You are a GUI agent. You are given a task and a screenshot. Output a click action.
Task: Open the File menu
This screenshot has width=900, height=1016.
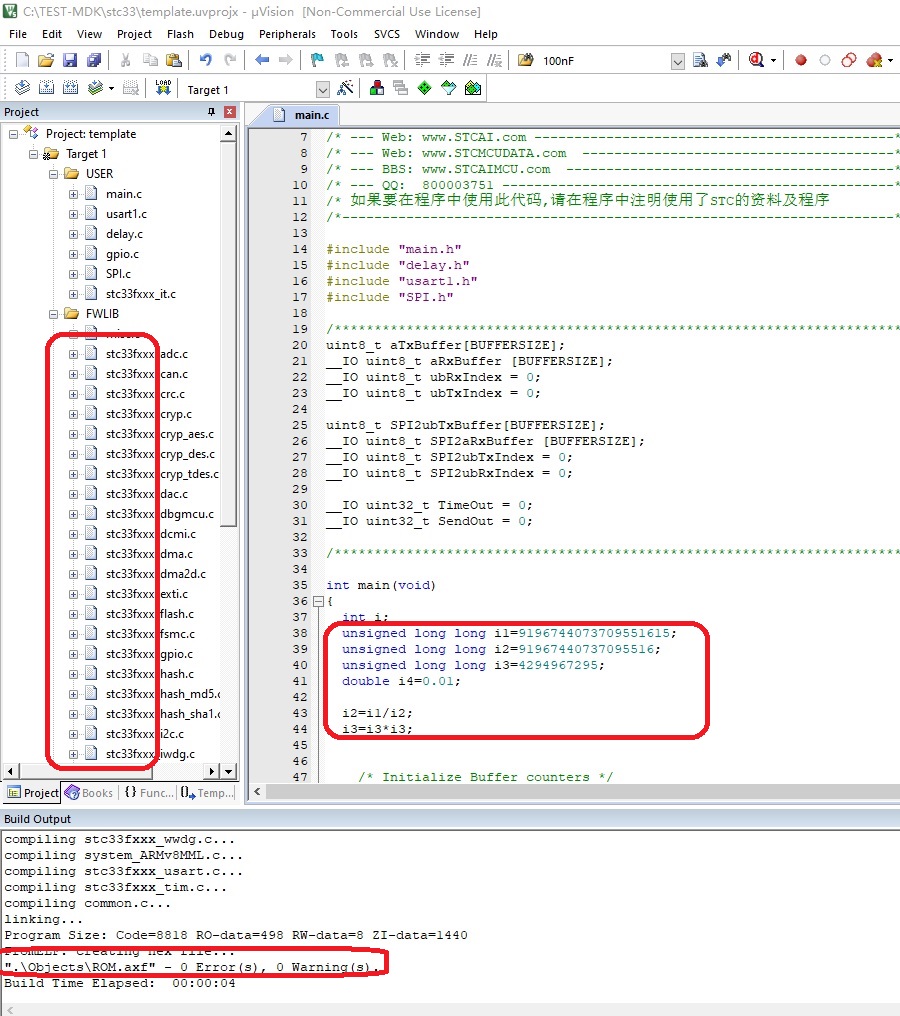(x=18, y=34)
